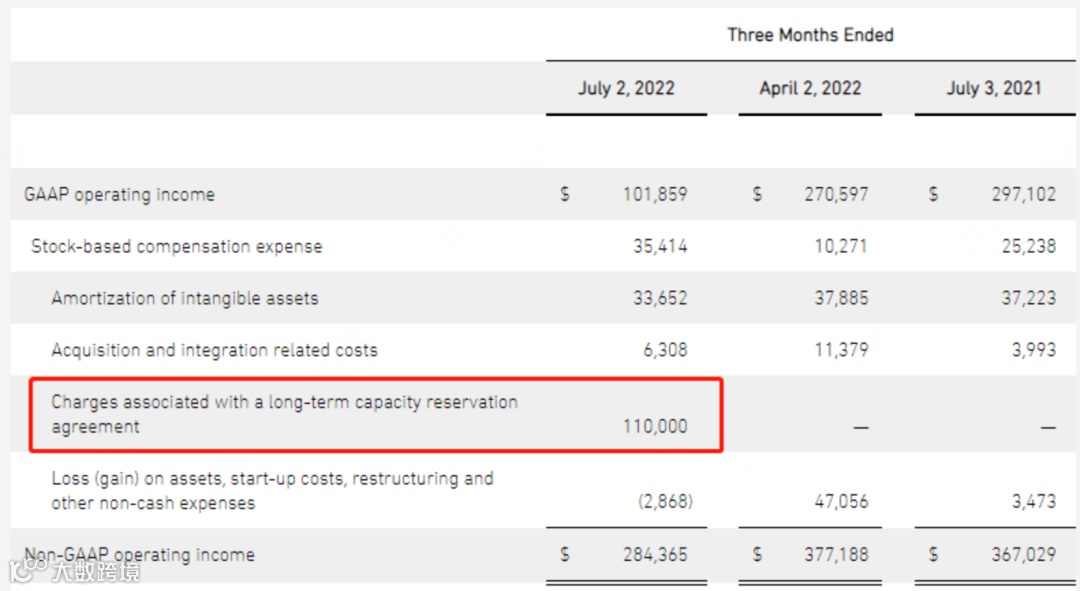Click the watermark logo icon at bottom left
1080x591 pixels.
(29, 570)
